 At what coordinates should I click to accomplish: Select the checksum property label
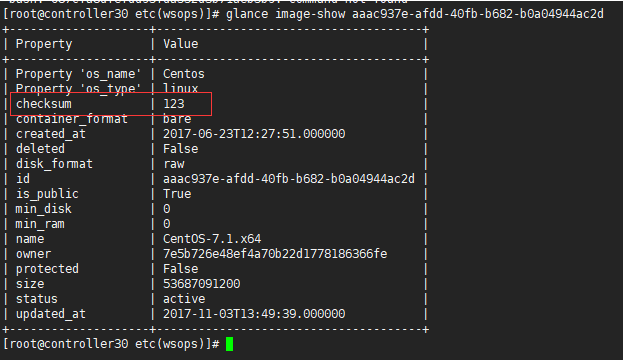tap(44, 104)
